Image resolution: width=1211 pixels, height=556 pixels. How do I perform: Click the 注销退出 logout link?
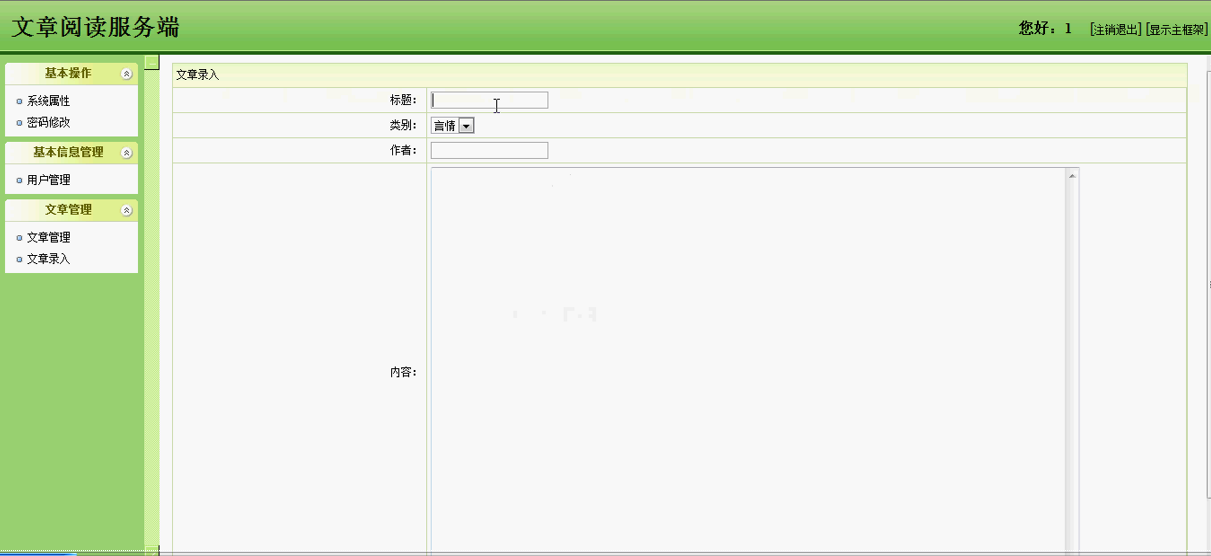(1115, 29)
